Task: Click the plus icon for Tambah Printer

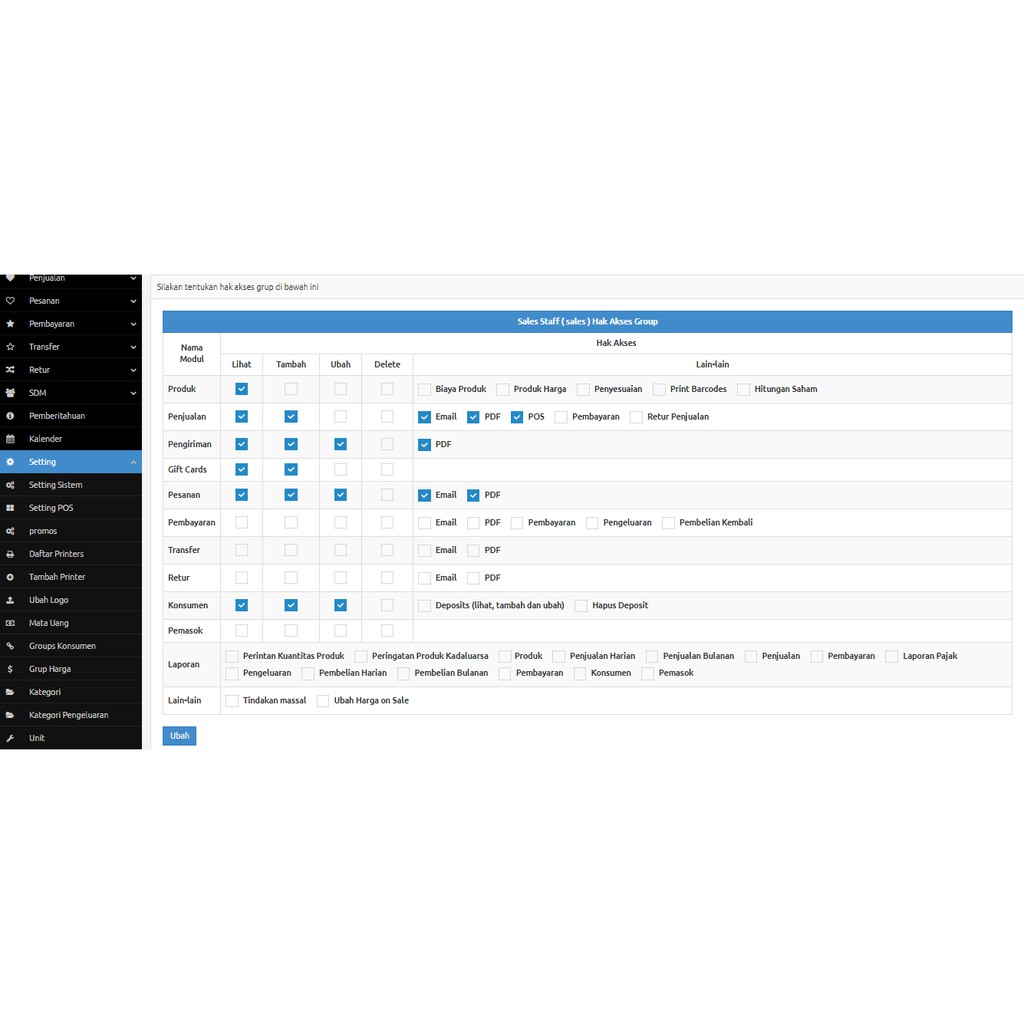Action: click(10, 577)
